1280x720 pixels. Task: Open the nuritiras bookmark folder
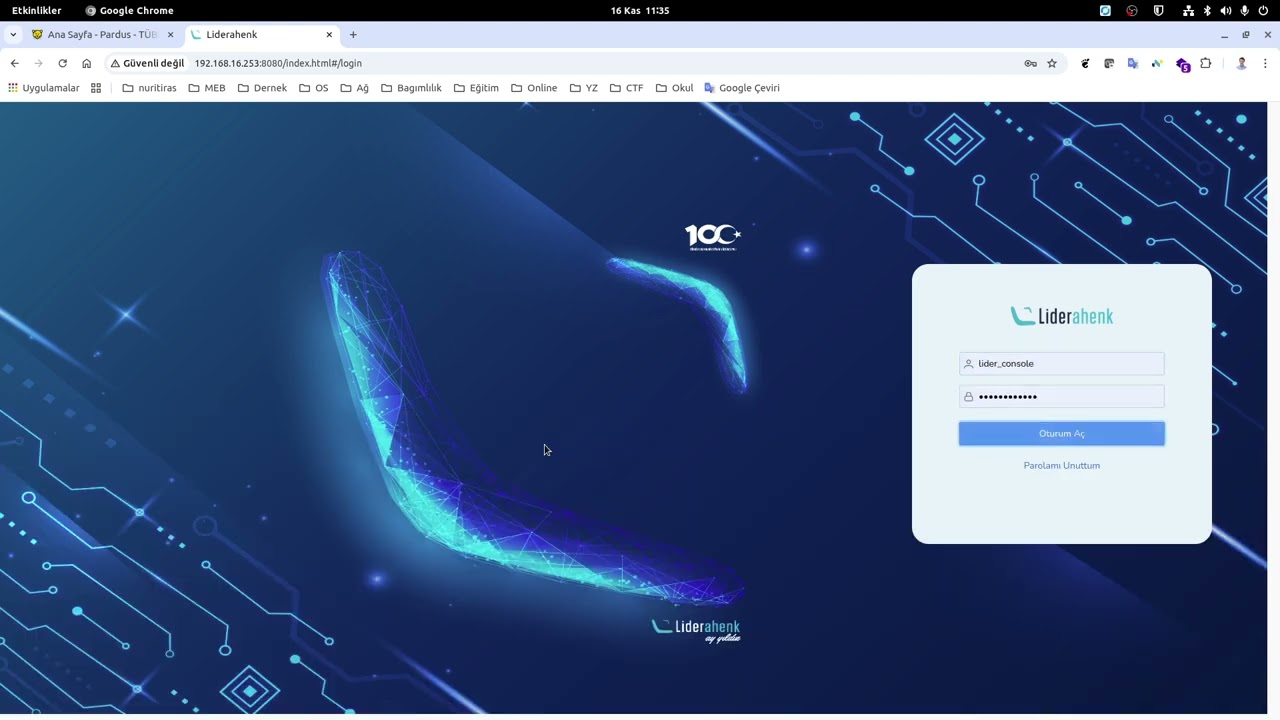coord(149,88)
